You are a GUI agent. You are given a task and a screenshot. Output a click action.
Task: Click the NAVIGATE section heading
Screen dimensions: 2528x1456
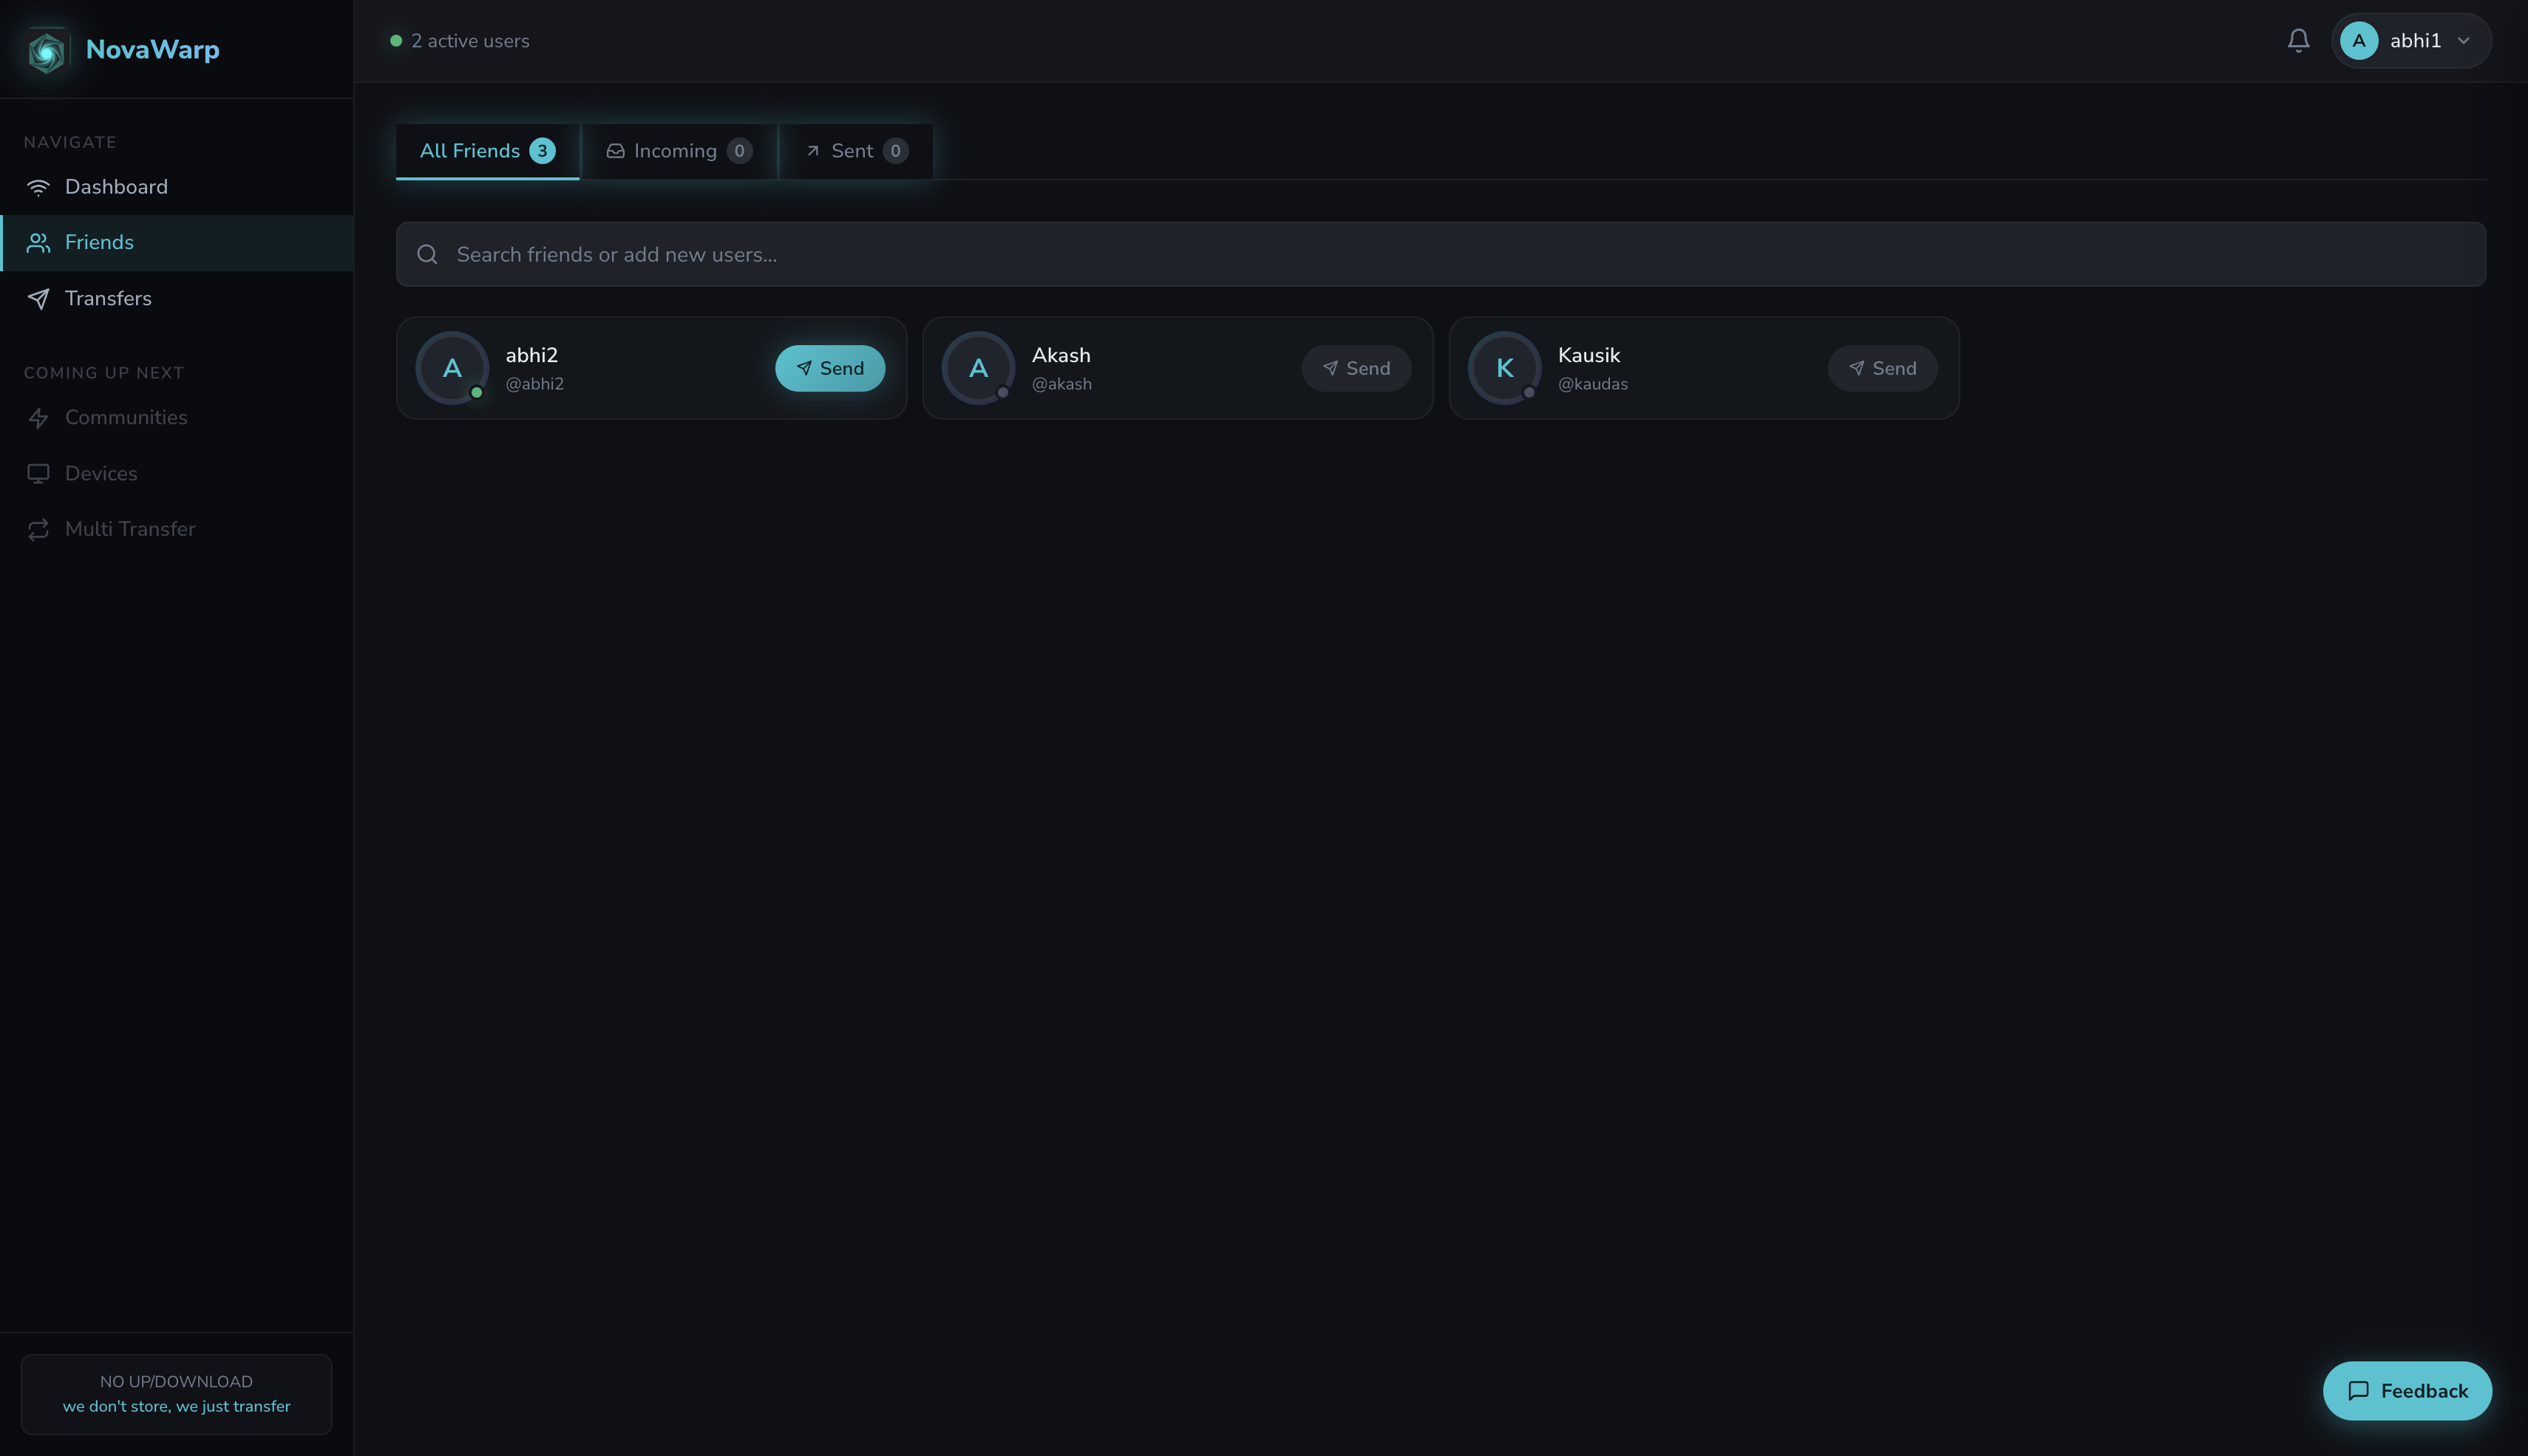70,142
